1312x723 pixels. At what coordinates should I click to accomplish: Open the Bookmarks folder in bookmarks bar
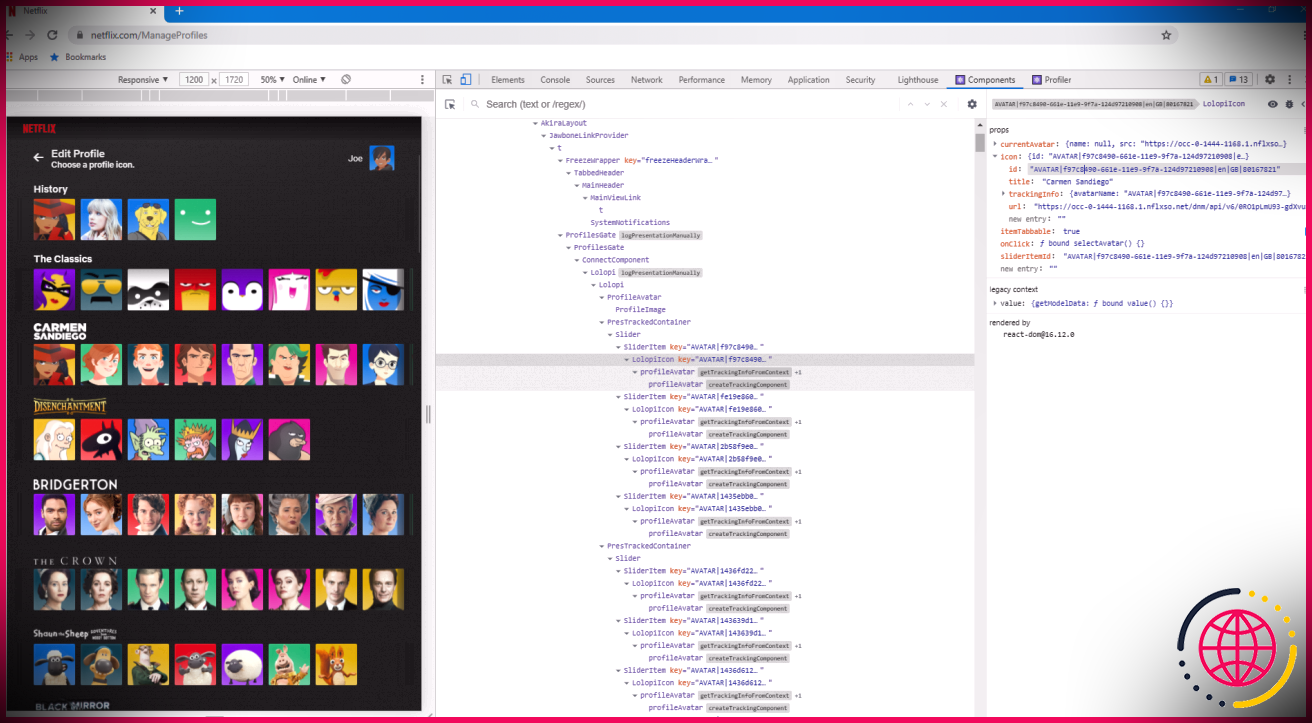pyautogui.click(x=78, y=57)
